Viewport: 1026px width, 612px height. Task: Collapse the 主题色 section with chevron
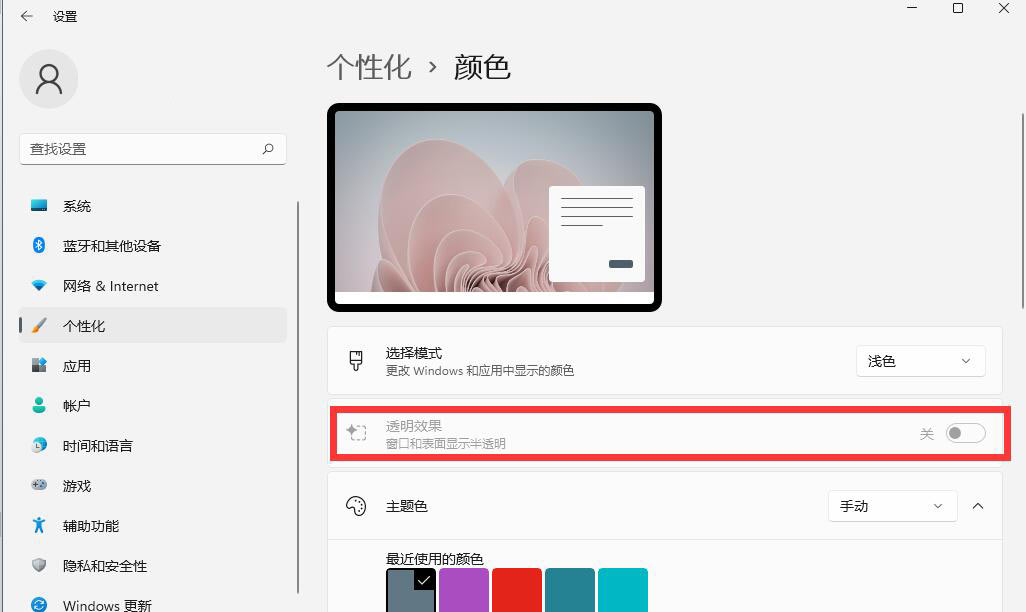pyautogui.click(x=978, y=506)
